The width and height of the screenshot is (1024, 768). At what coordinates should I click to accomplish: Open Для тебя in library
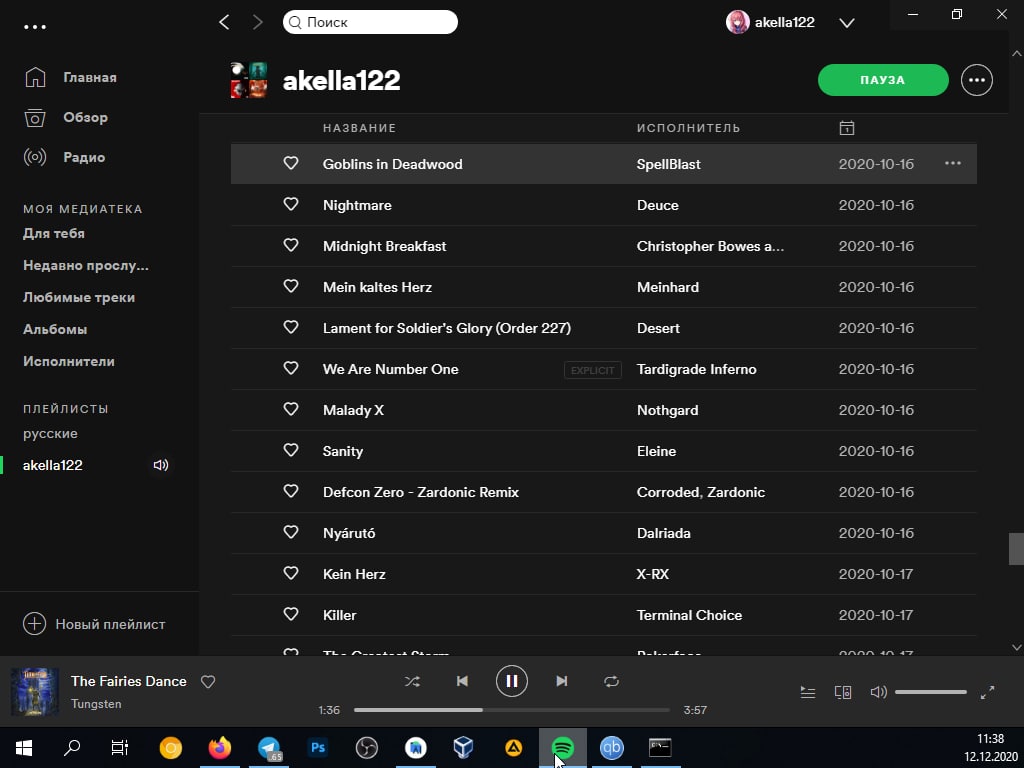coord(54,233)
